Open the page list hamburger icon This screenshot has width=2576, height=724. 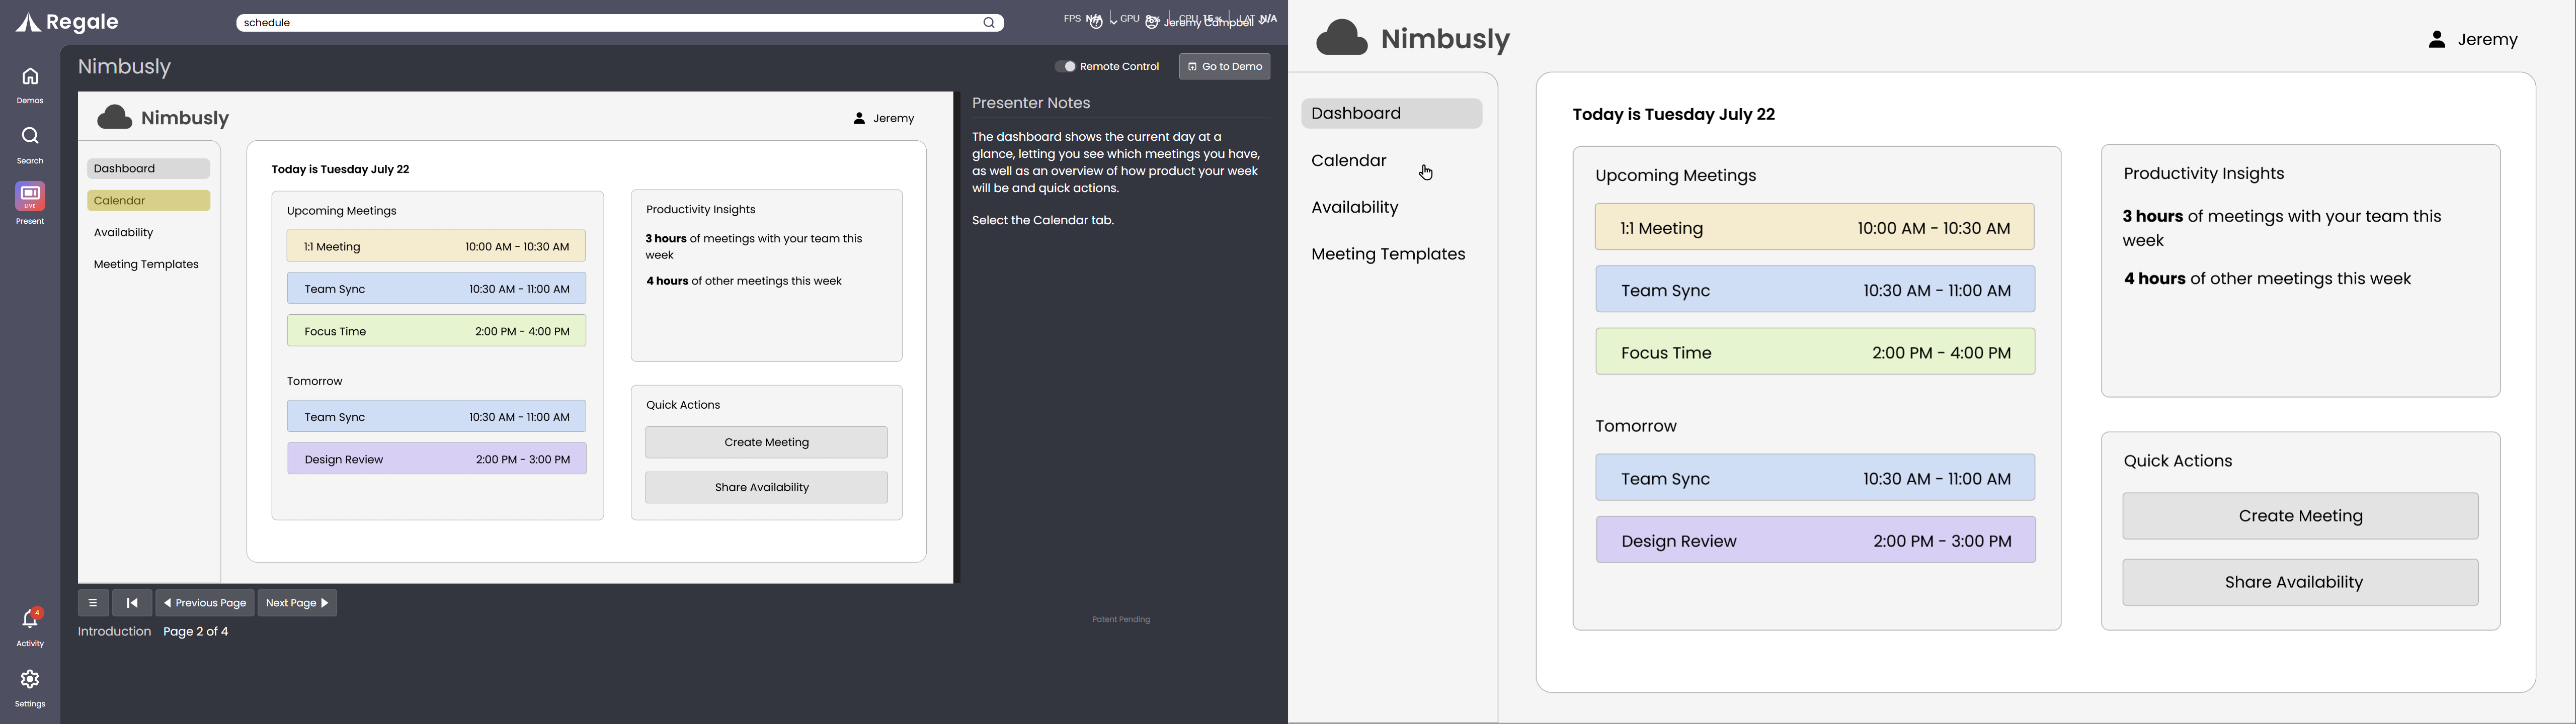(93, 603)
